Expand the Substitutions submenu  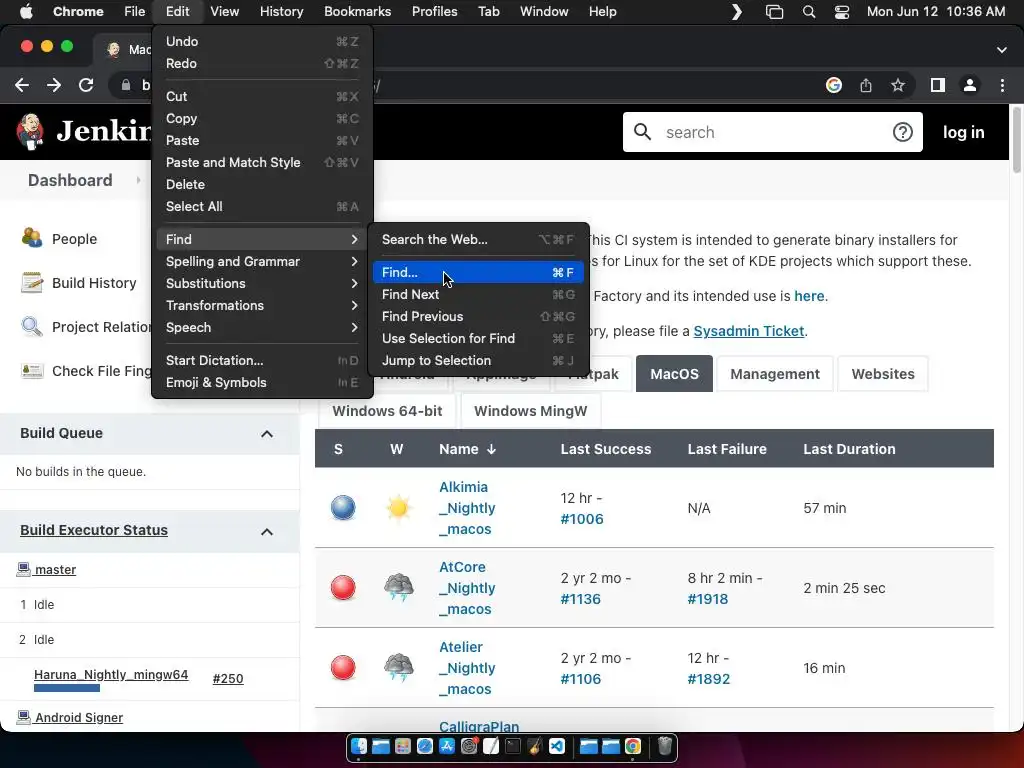(262, 283)
